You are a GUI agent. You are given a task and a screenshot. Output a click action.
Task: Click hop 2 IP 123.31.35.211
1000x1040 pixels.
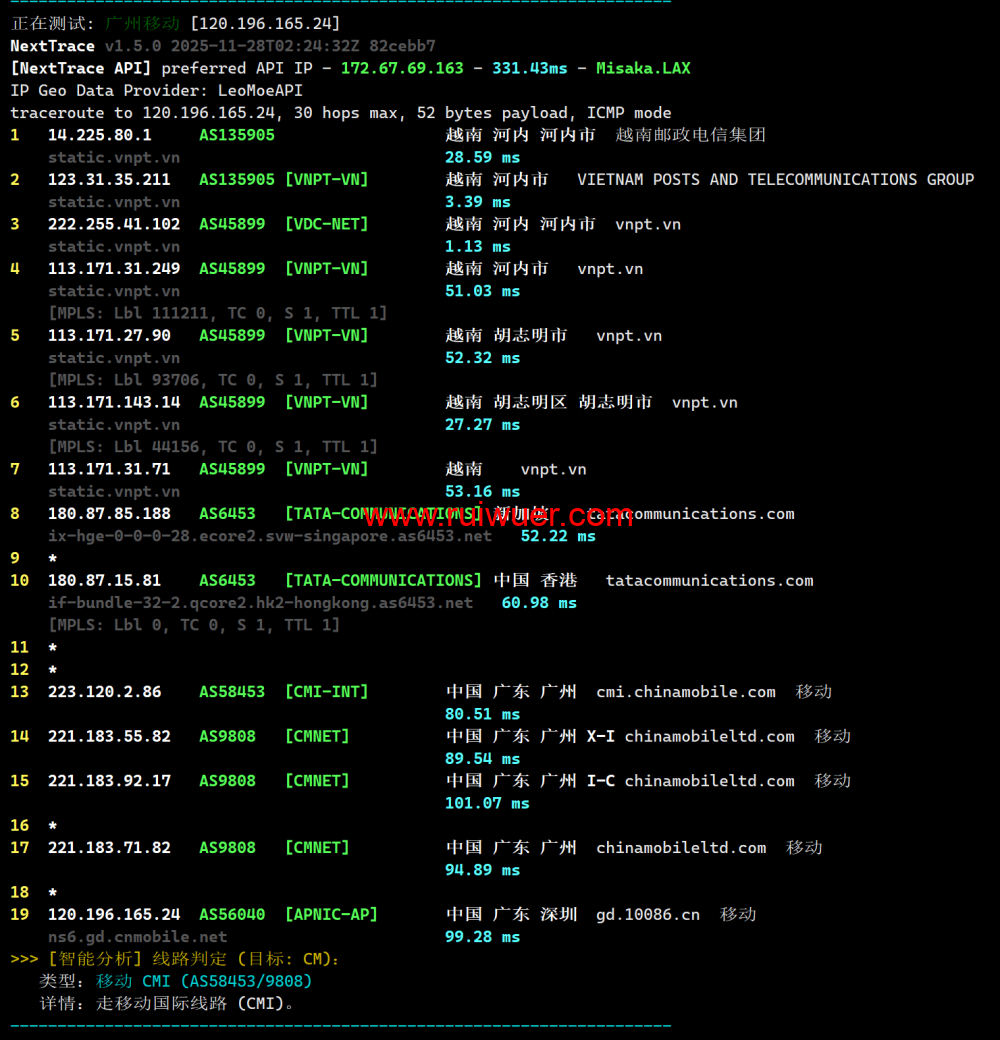[109, 180]
